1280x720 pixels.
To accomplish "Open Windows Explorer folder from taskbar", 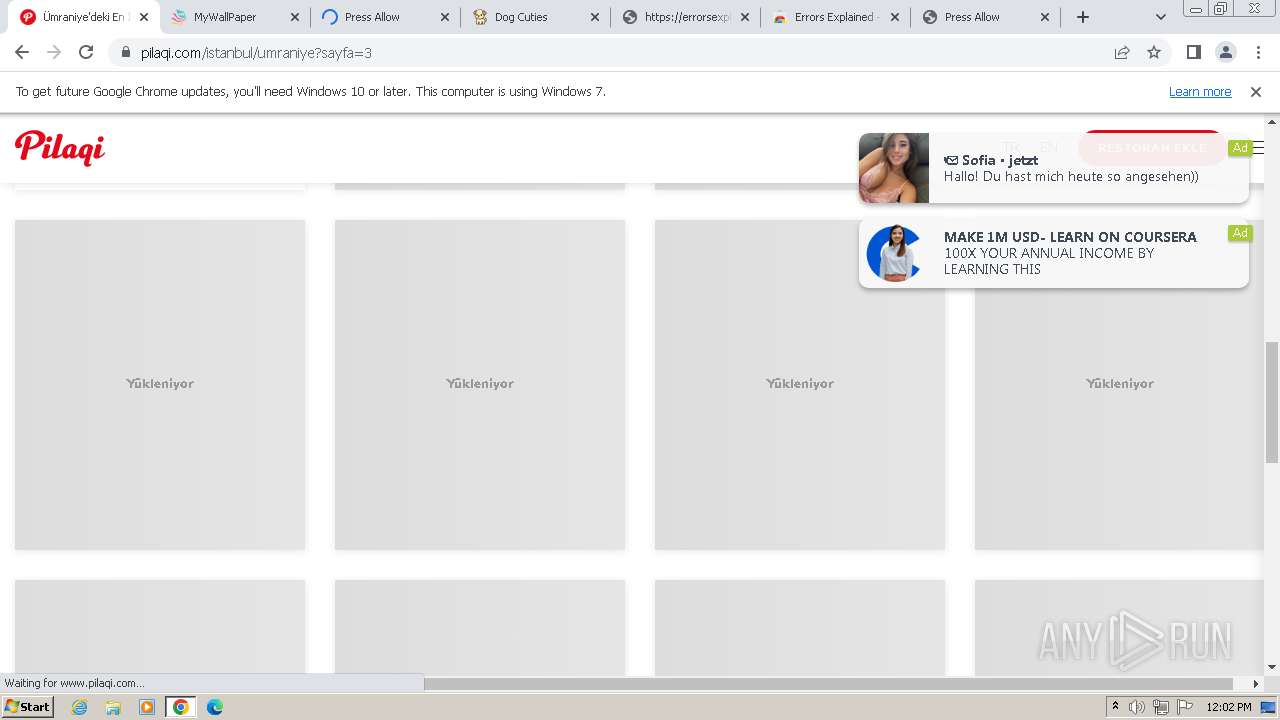I will click(x=113, y=707).
